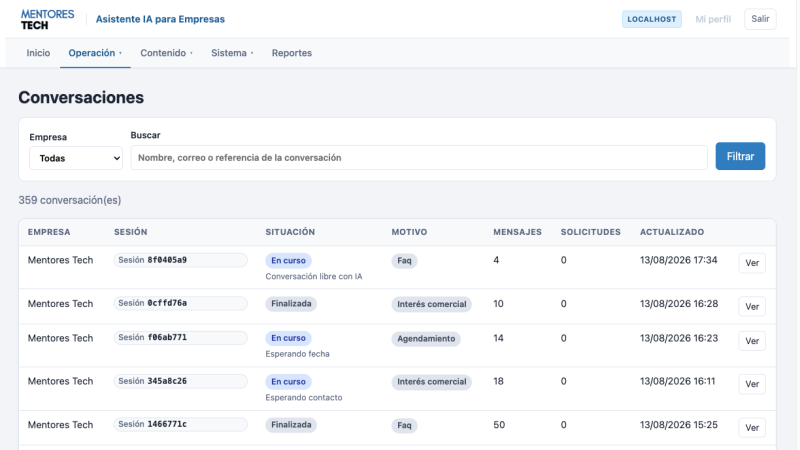The image size is (800, 450).
Task: Open the Mi perfil link
Action: [x=713, y=19]
